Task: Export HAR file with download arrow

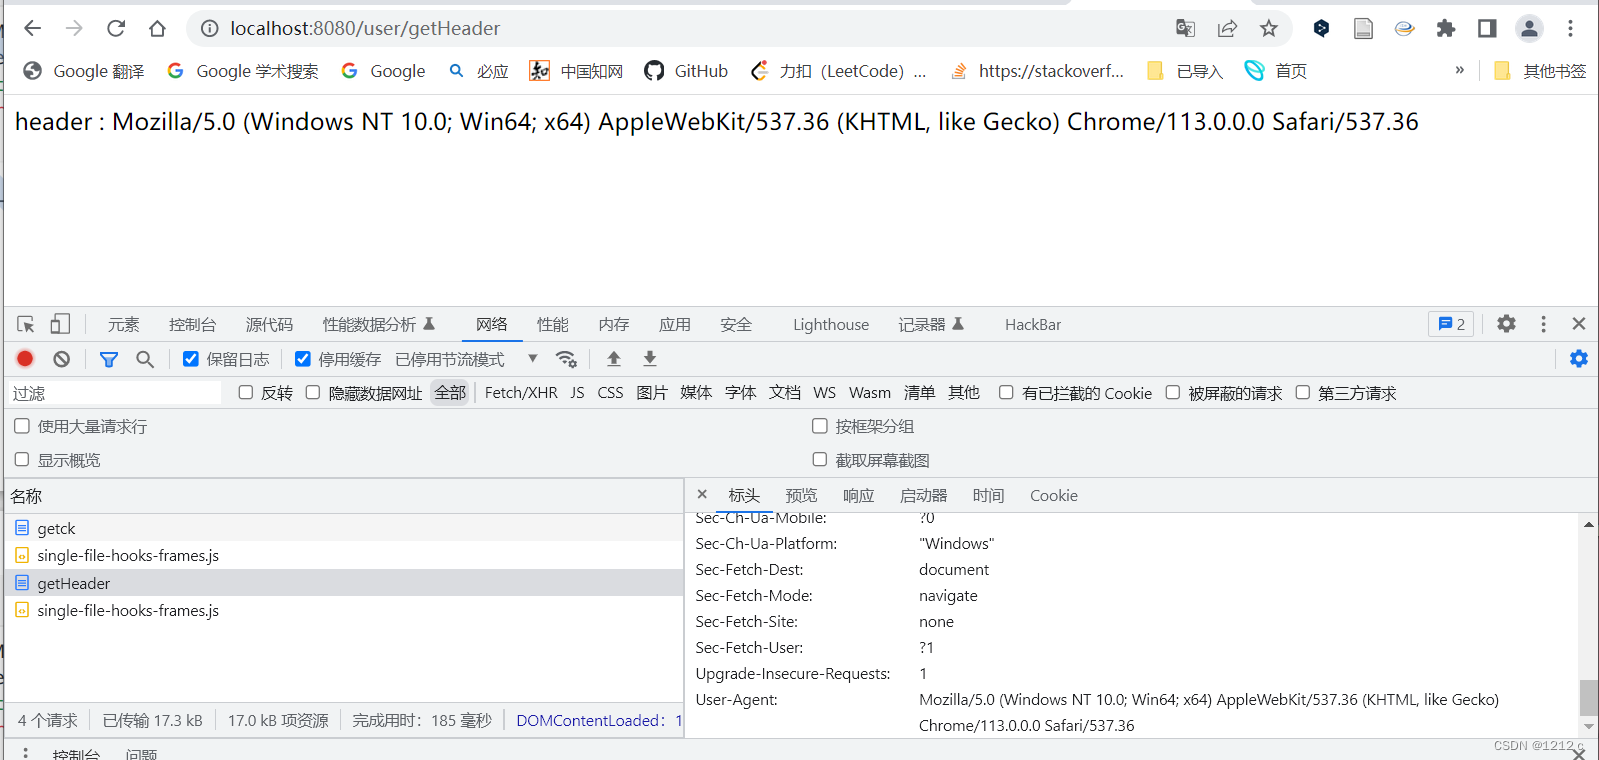Action: pyautogui.click(x=650, y=359)
